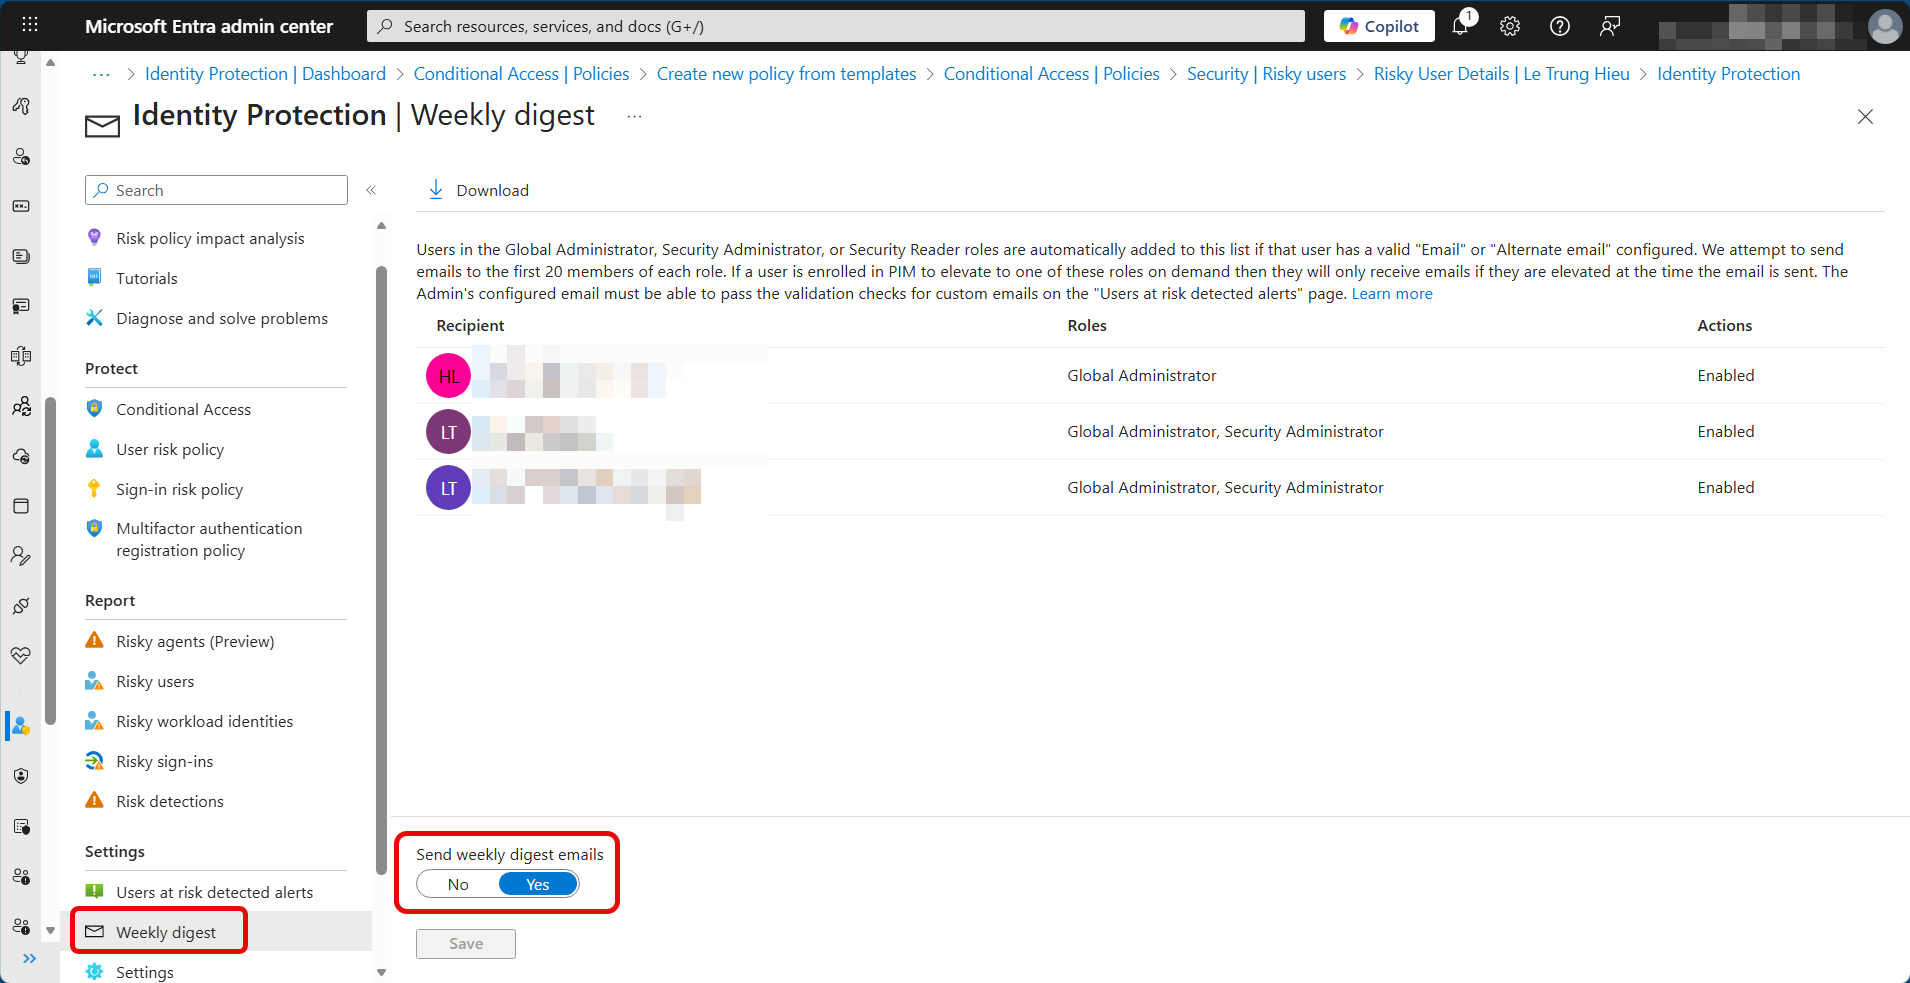Open more options ellipsis beside page title
1910x983 pixels.
click(634, 116)
